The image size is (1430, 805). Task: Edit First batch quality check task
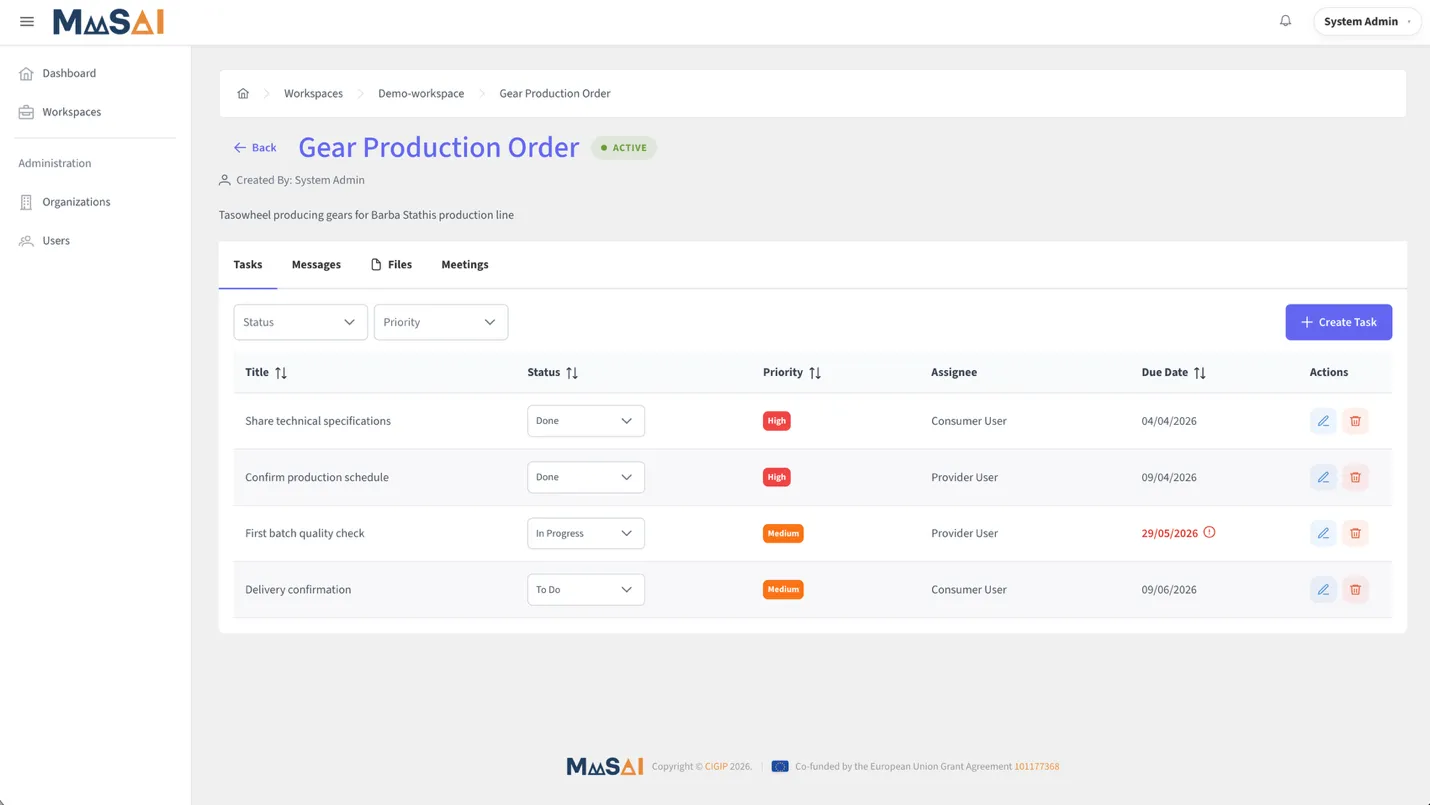1323,533
